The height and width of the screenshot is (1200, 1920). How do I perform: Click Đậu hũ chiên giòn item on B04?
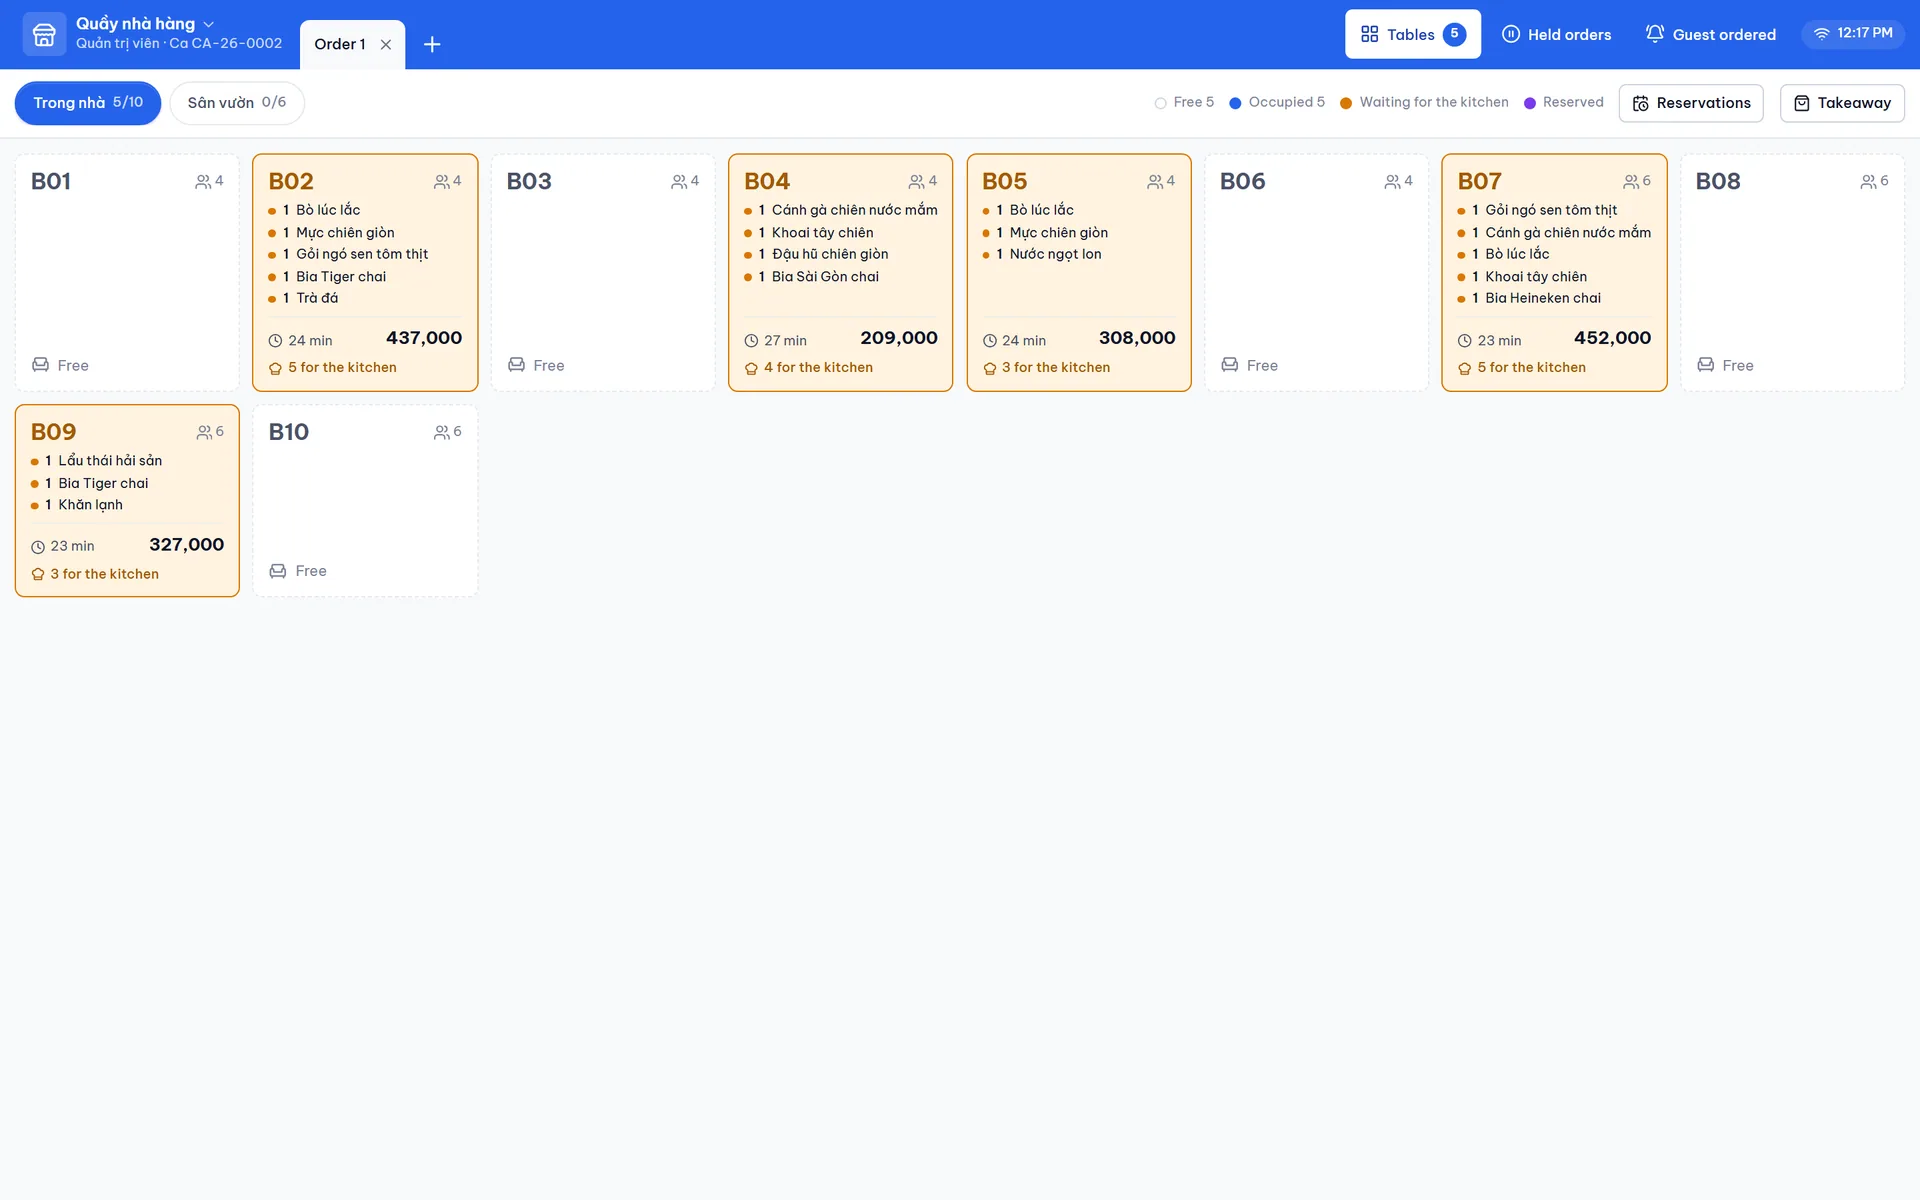830,254
